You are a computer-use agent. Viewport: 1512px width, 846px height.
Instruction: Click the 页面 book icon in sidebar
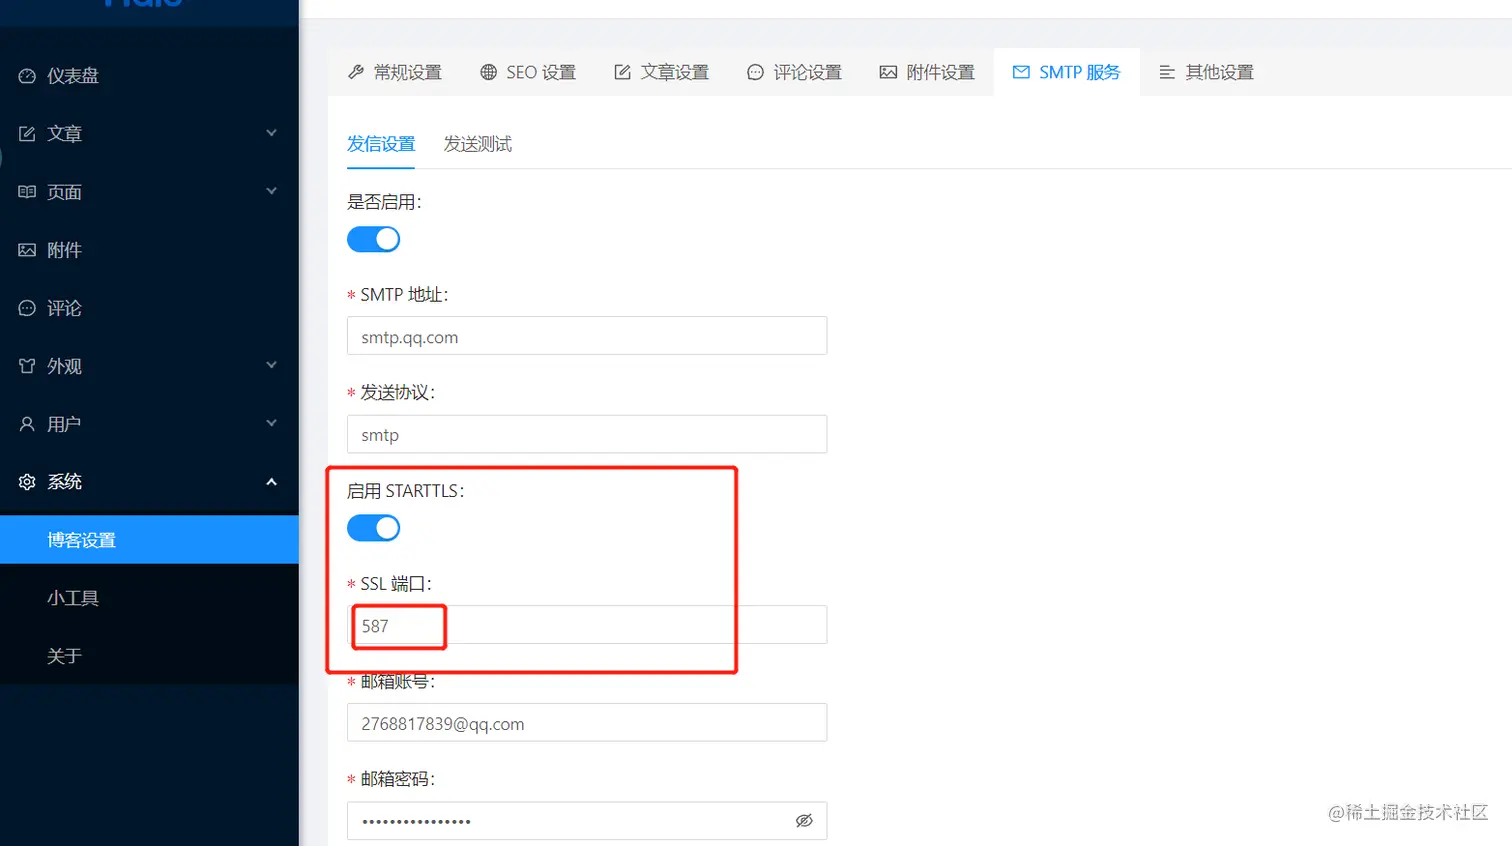point(27,192)
